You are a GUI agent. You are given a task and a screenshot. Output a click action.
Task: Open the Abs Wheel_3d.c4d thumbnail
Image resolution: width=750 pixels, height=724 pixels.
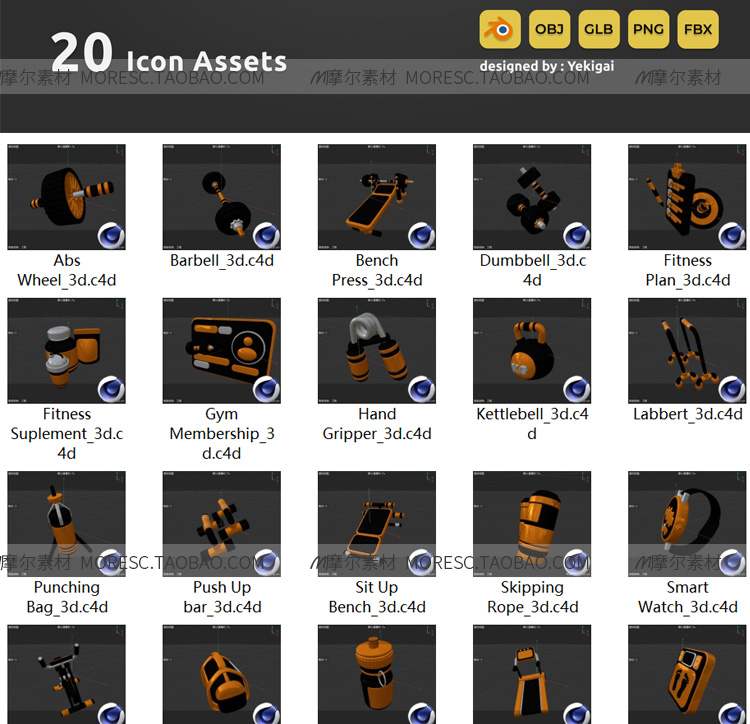pyautogui.click(x=66, y=197)
